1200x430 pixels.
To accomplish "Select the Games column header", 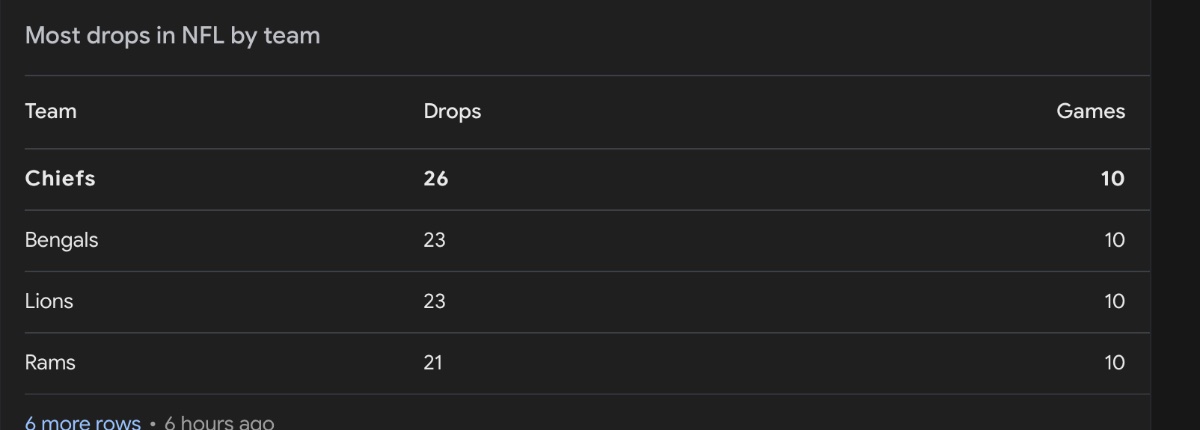I will click(1090, 111).
